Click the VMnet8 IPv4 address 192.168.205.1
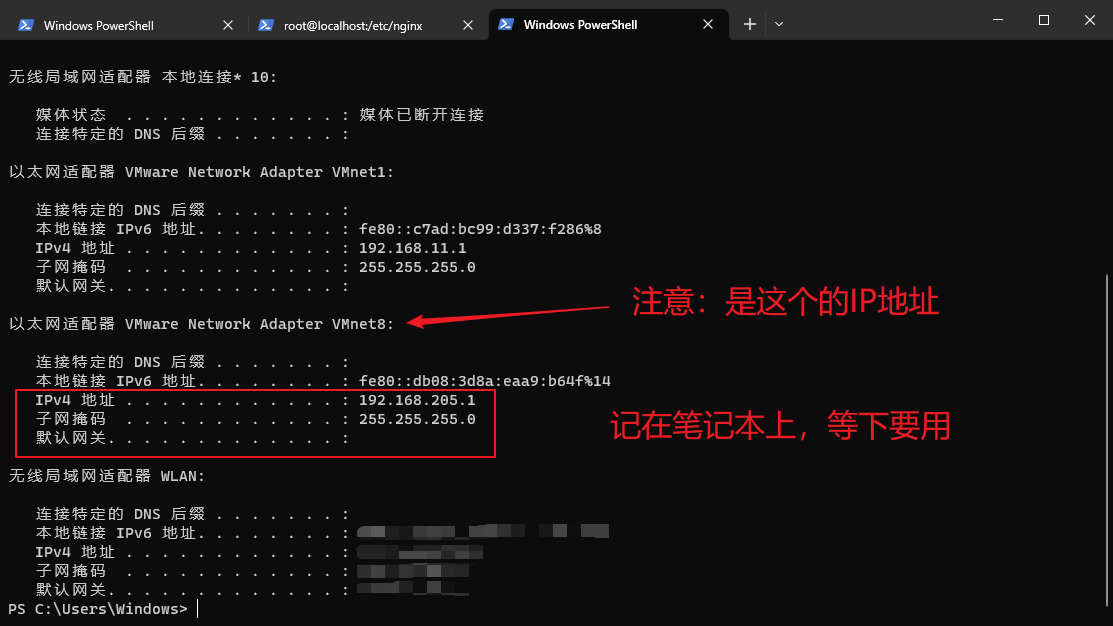Viewport: 1113px width, 626px height. click(417, 400)
